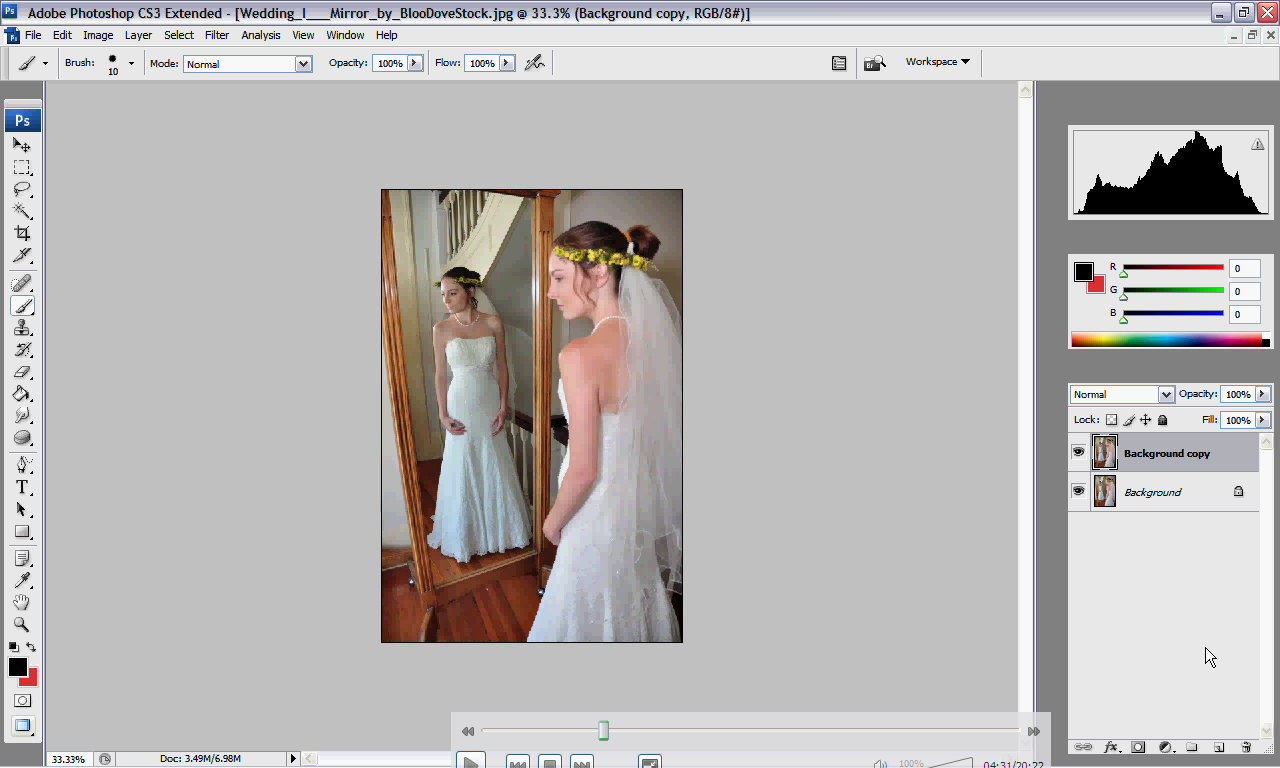Select the Path Selection tool
This screenshot has height=768, width=1280.
click(x=22, y=510)
